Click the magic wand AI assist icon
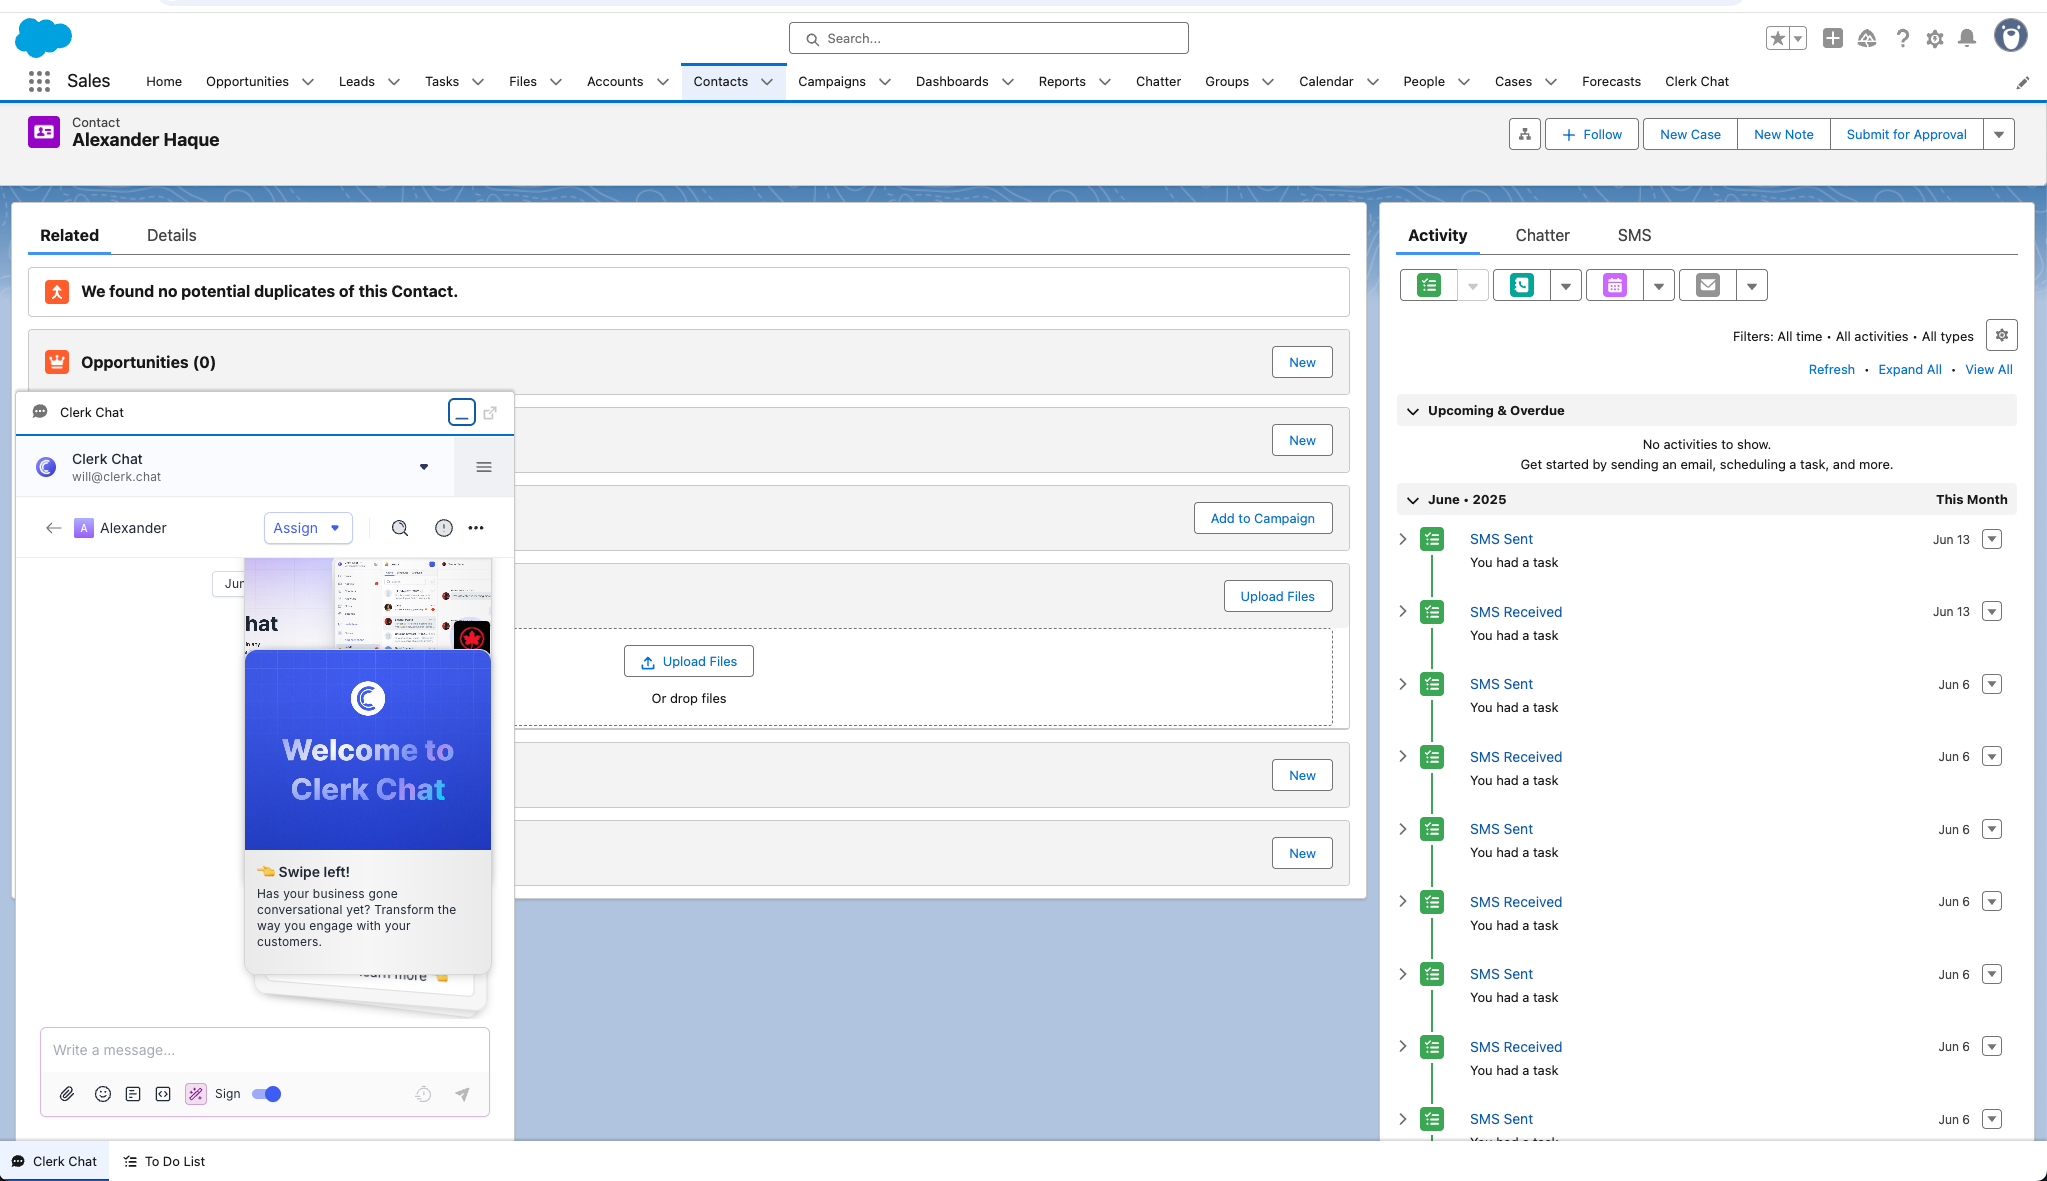This screenshot has width=2047, height=1181. [196, 1094]
